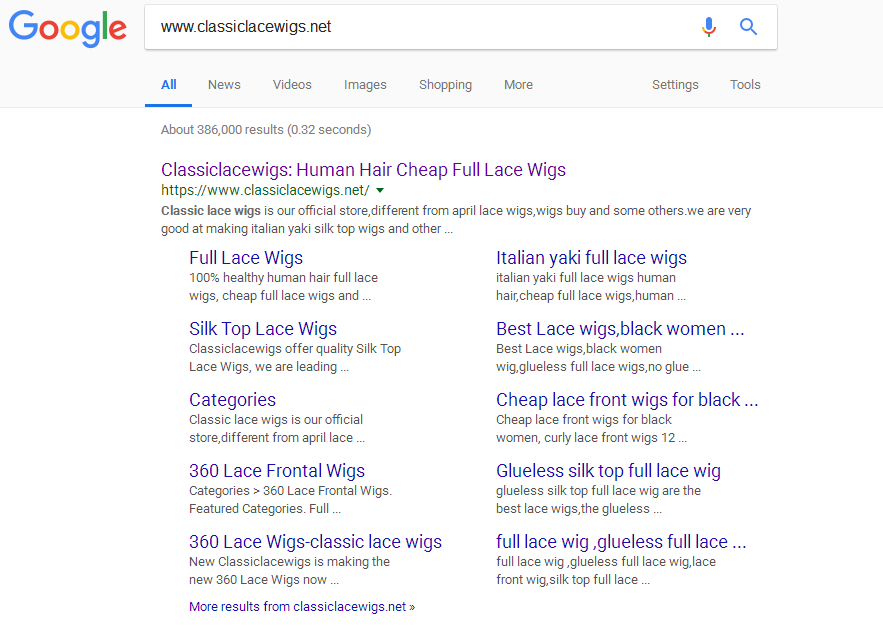Click the 'Best Lace wigs,black women wig,glueless' description
This screenshot has width=883, height=634.
tap(599, 358)
